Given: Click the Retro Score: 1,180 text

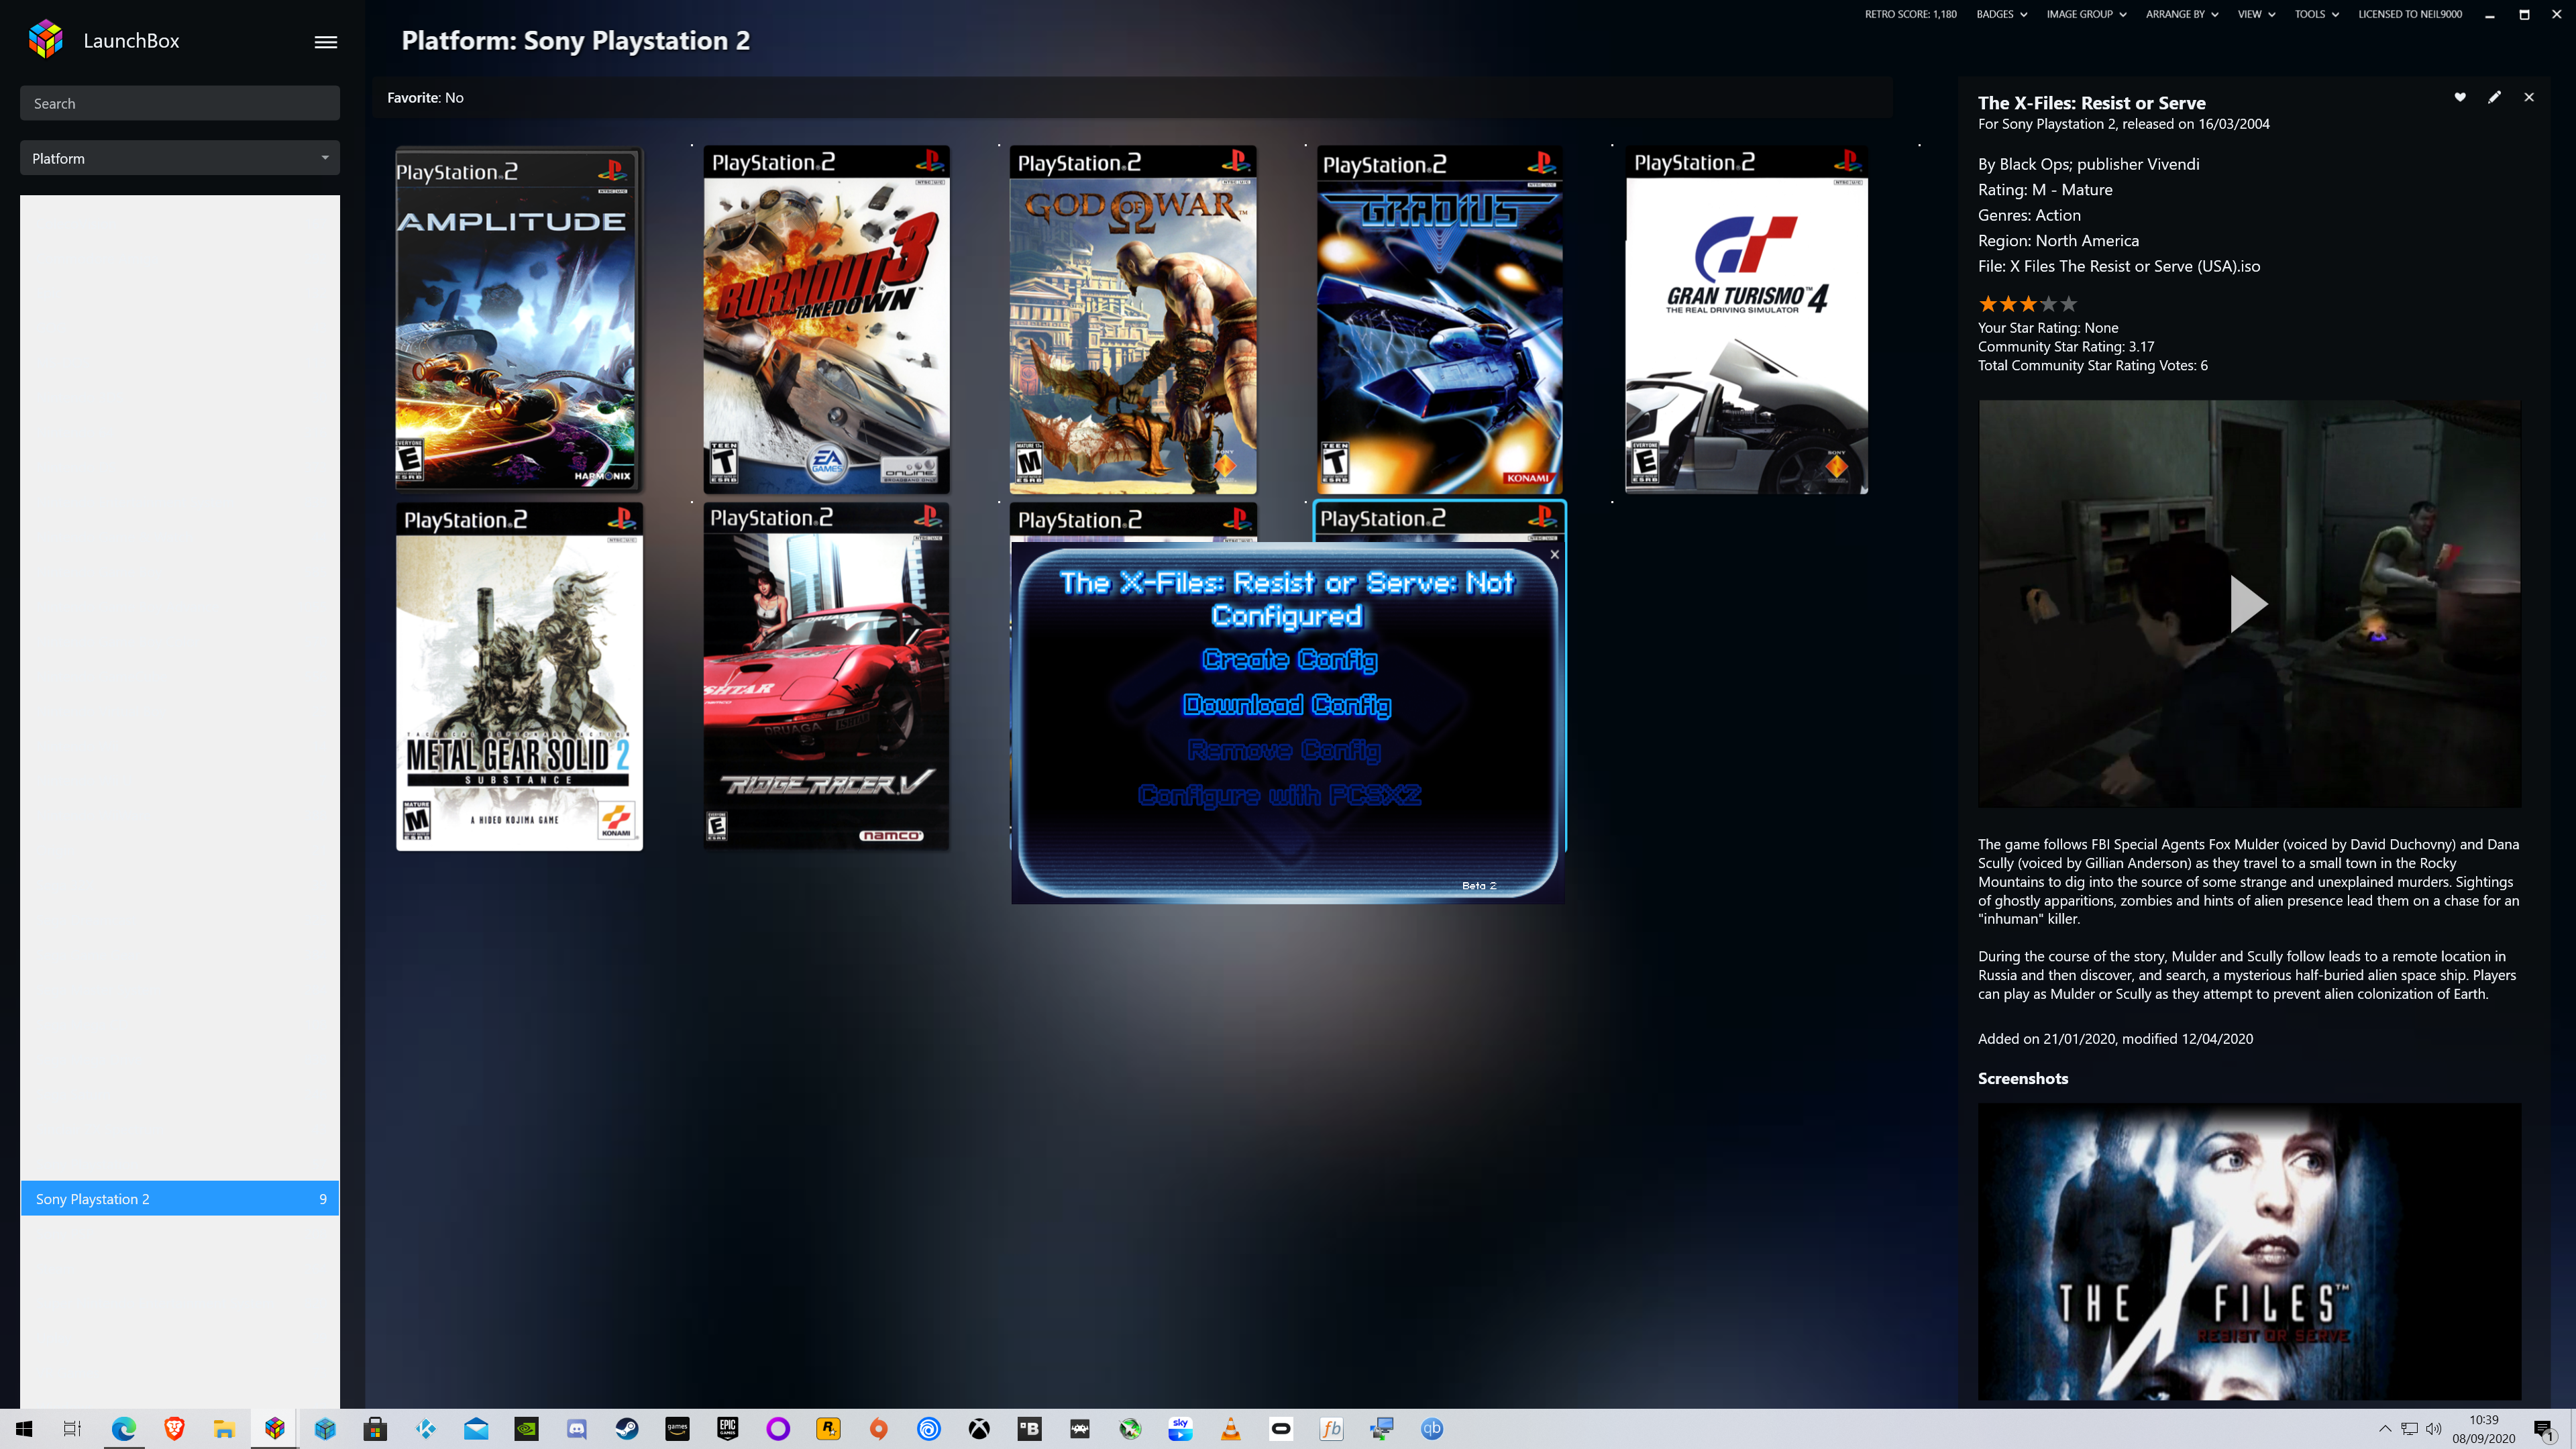Looking at the screenshot, I should coord(1910,14).
